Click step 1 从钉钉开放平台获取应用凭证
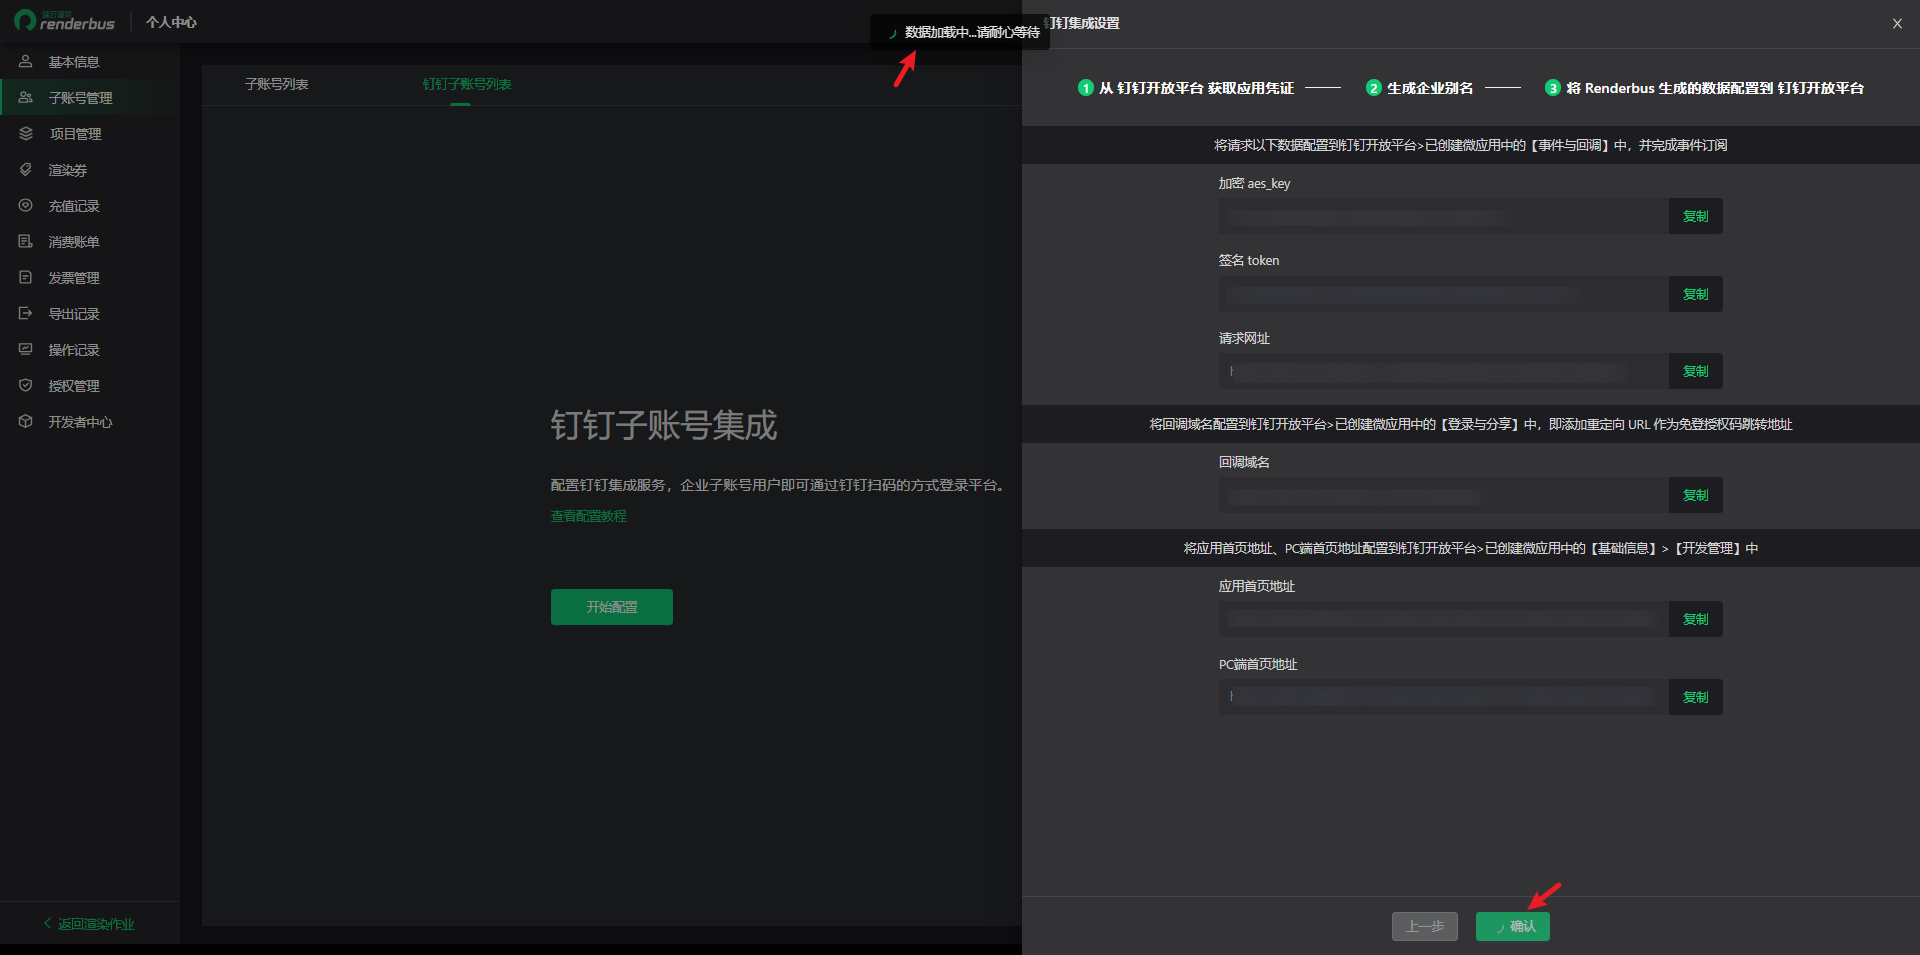This screenshot has height=955, width=1920. coord(1186,88)
